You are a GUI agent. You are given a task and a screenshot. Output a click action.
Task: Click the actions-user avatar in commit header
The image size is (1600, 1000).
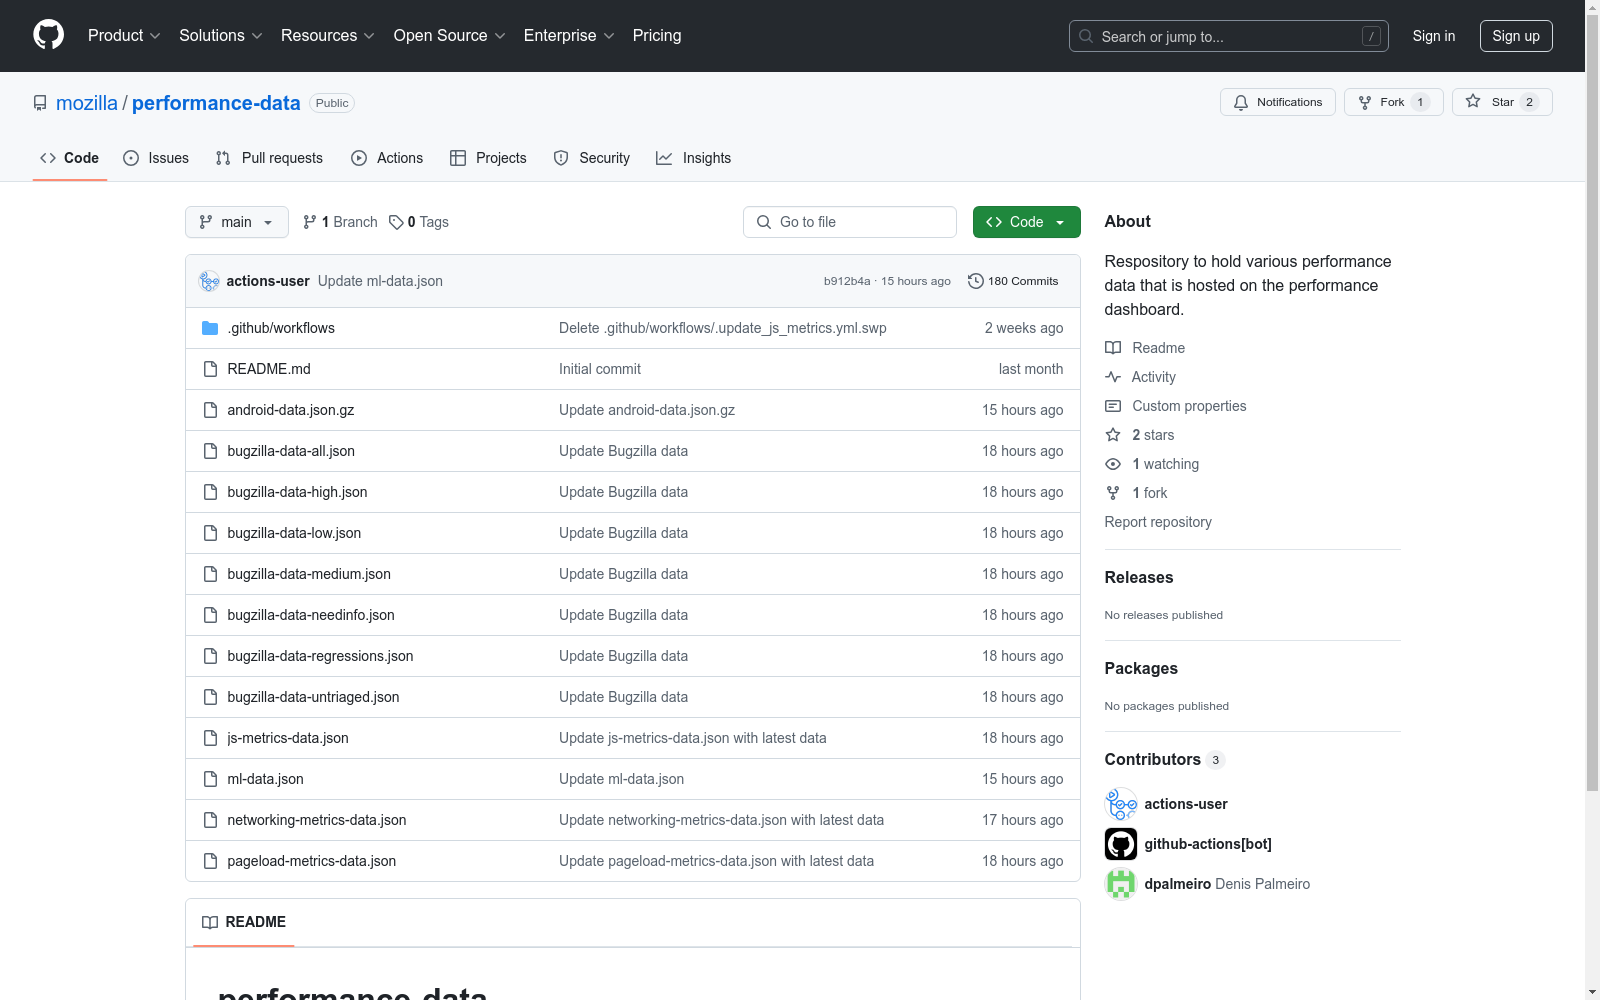point(209,281)
